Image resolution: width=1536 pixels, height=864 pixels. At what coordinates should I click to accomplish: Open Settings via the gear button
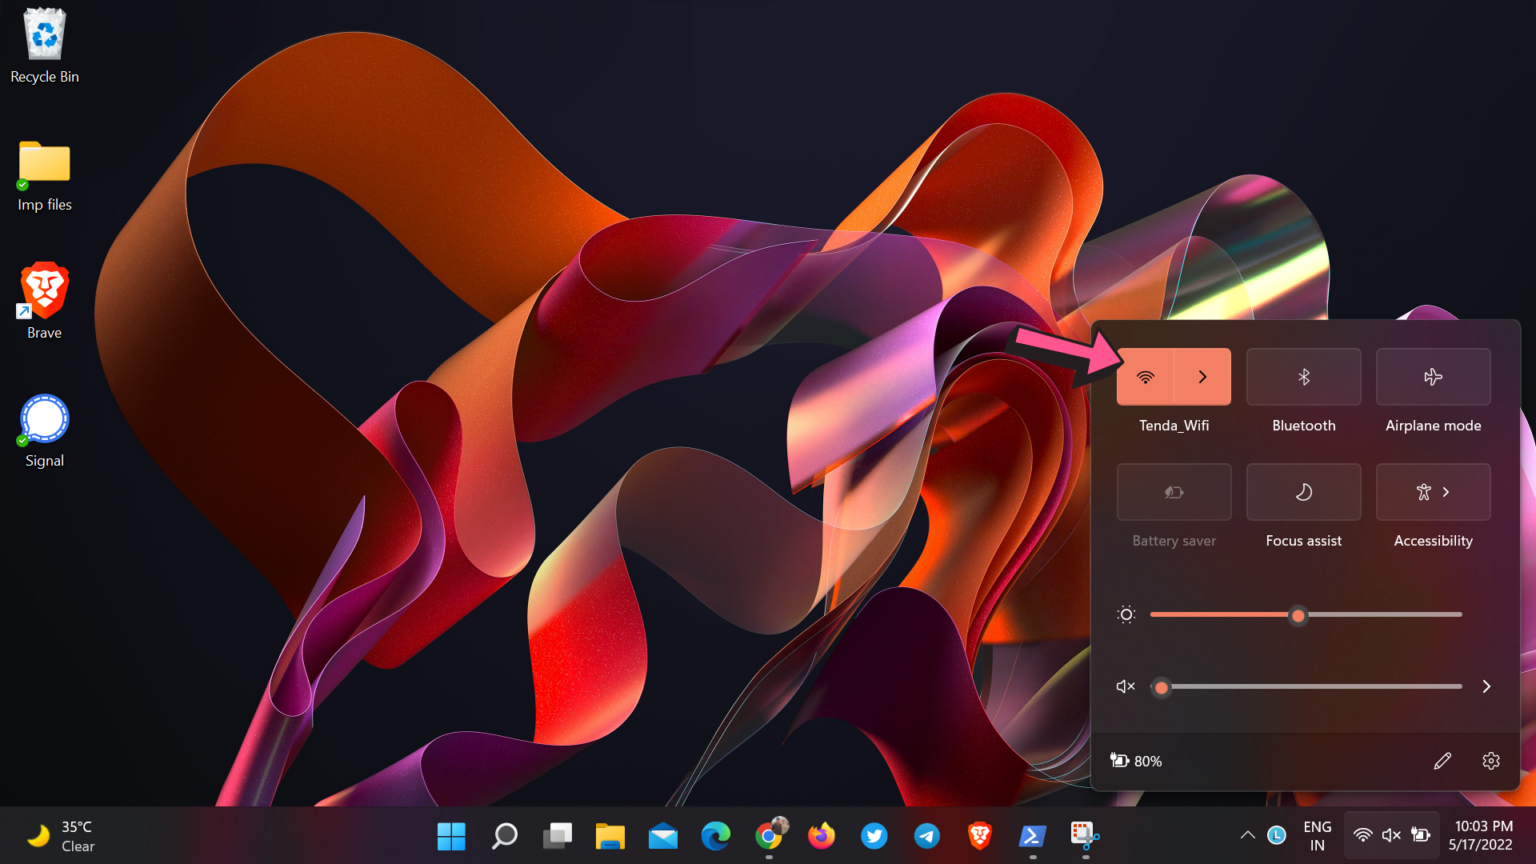[1491, 761]
